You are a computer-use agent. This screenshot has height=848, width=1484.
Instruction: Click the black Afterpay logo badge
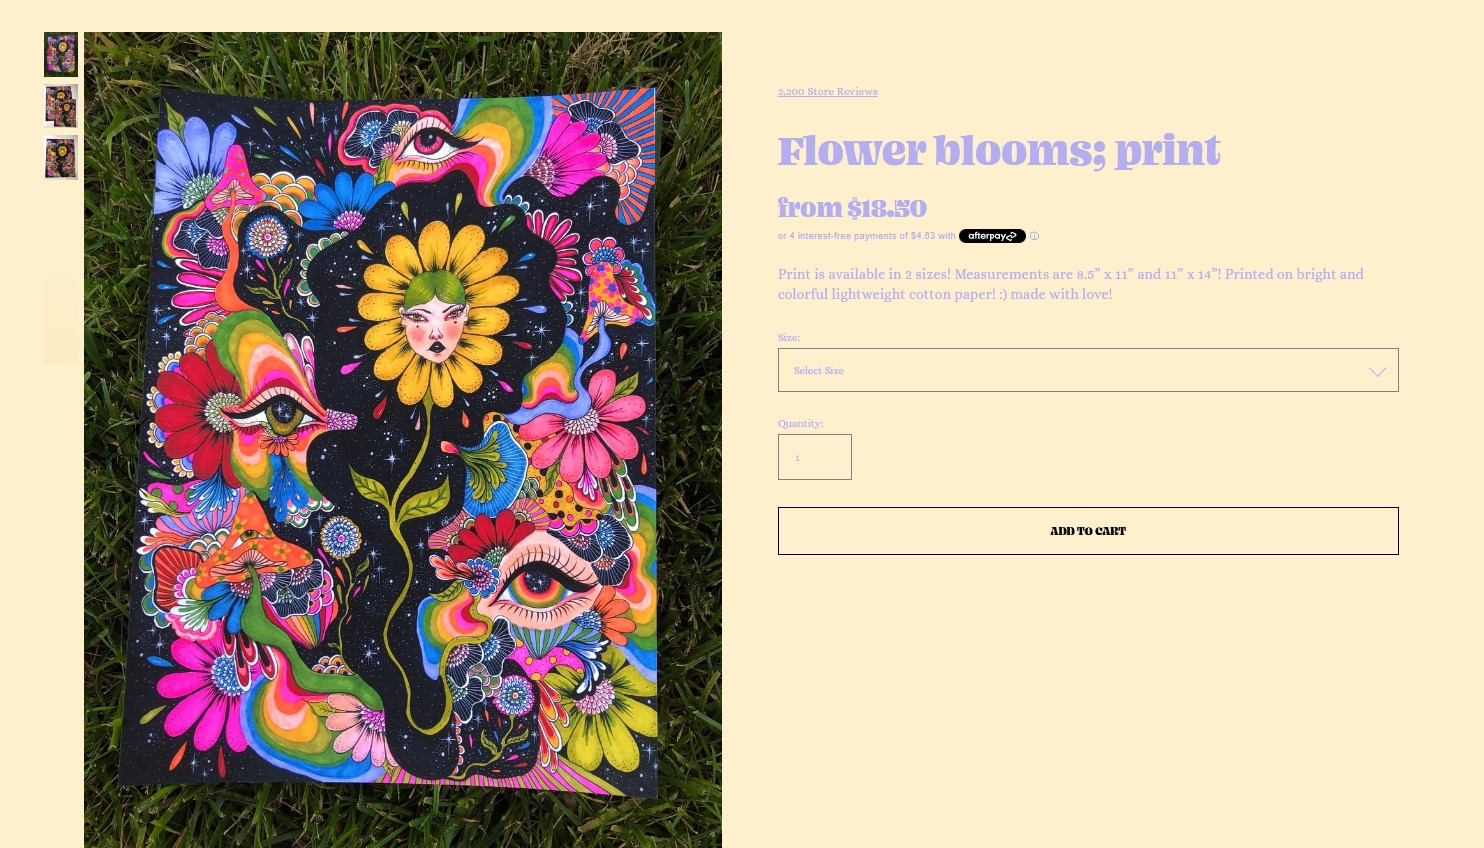[992, 236]
